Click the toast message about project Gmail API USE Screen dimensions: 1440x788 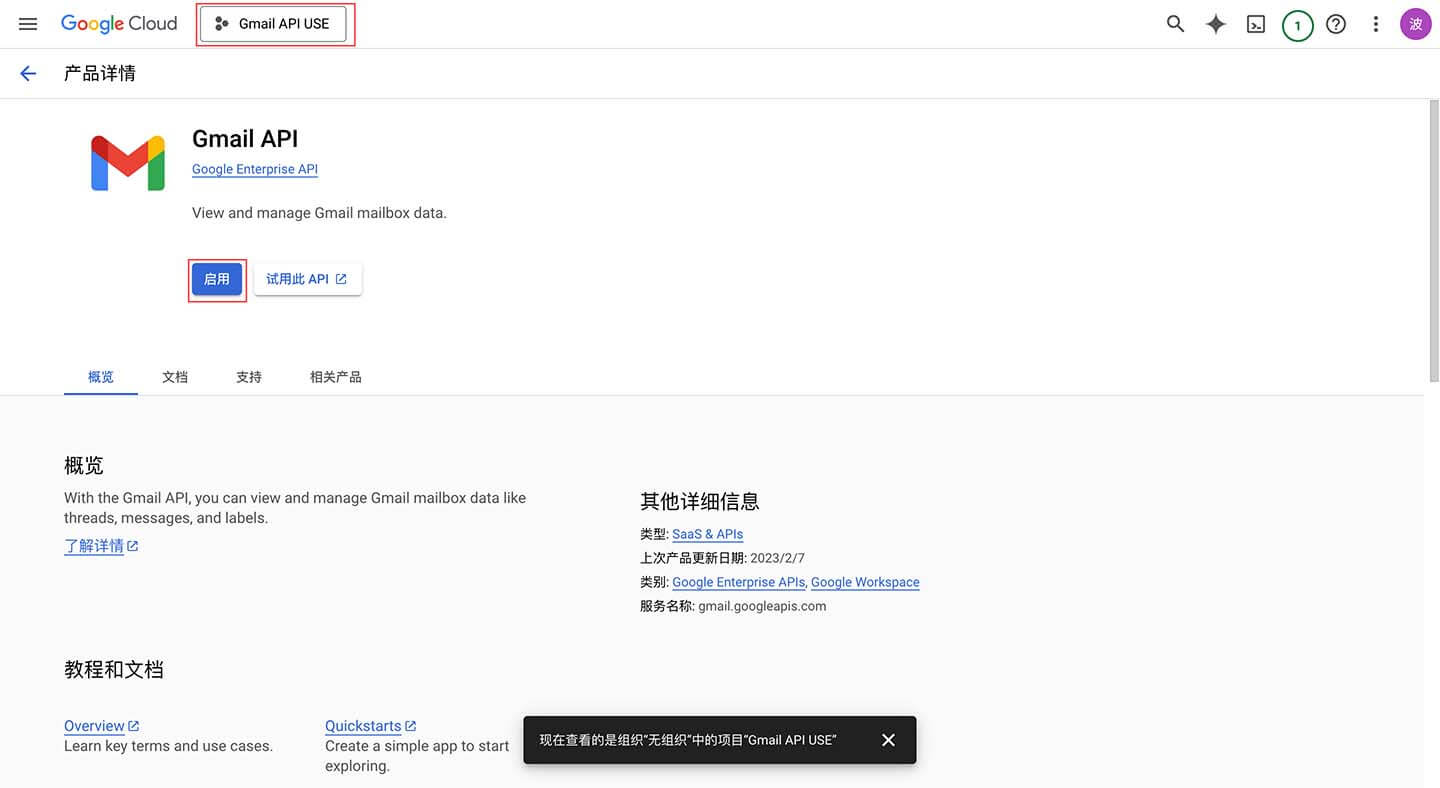coord(688,740)
